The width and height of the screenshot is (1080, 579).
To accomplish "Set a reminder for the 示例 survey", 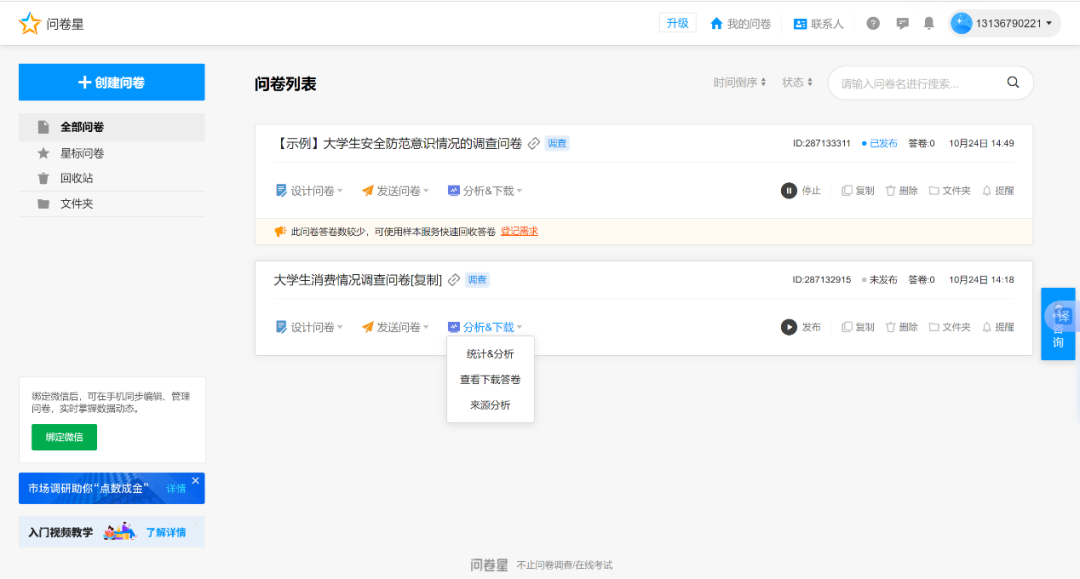I will pyautogui.click(x=997, y=191).
